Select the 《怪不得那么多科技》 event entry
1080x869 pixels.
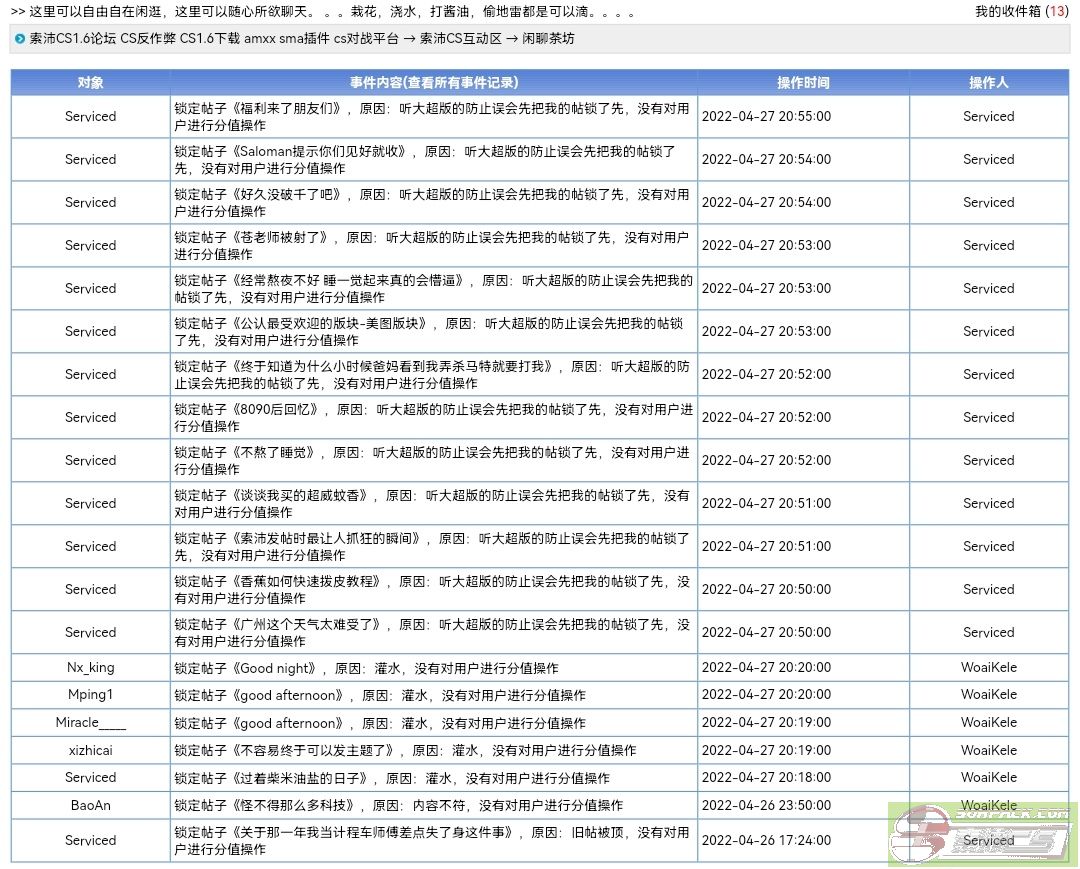coord(433,806)
